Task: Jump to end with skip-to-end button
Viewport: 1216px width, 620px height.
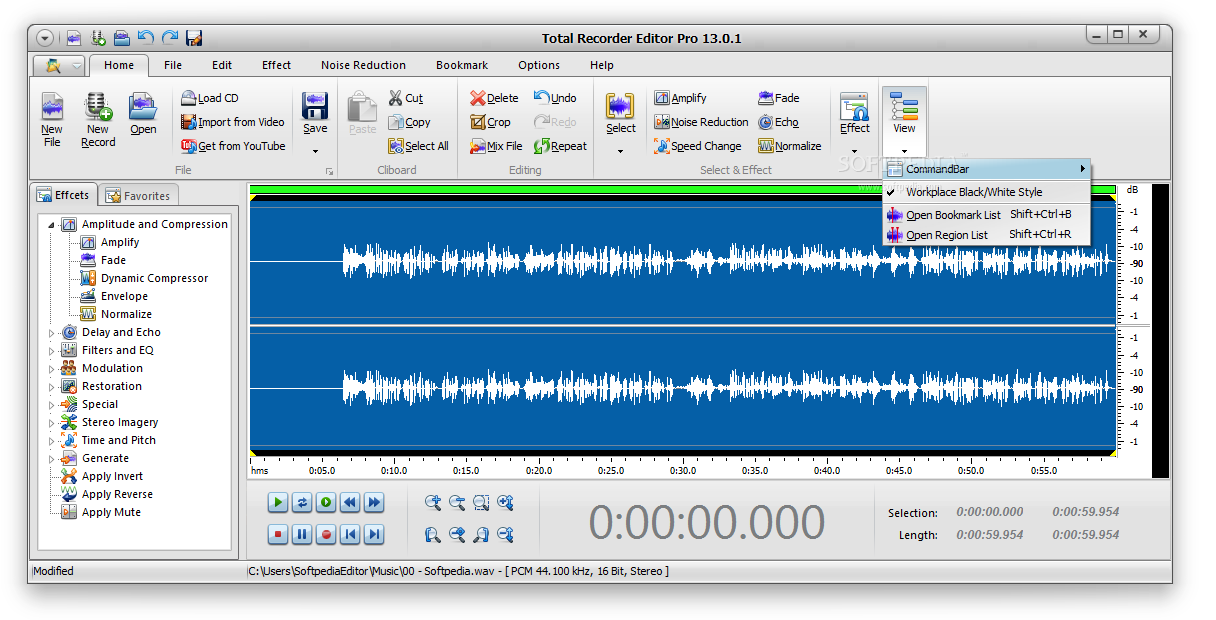Action: coord(374,535)
